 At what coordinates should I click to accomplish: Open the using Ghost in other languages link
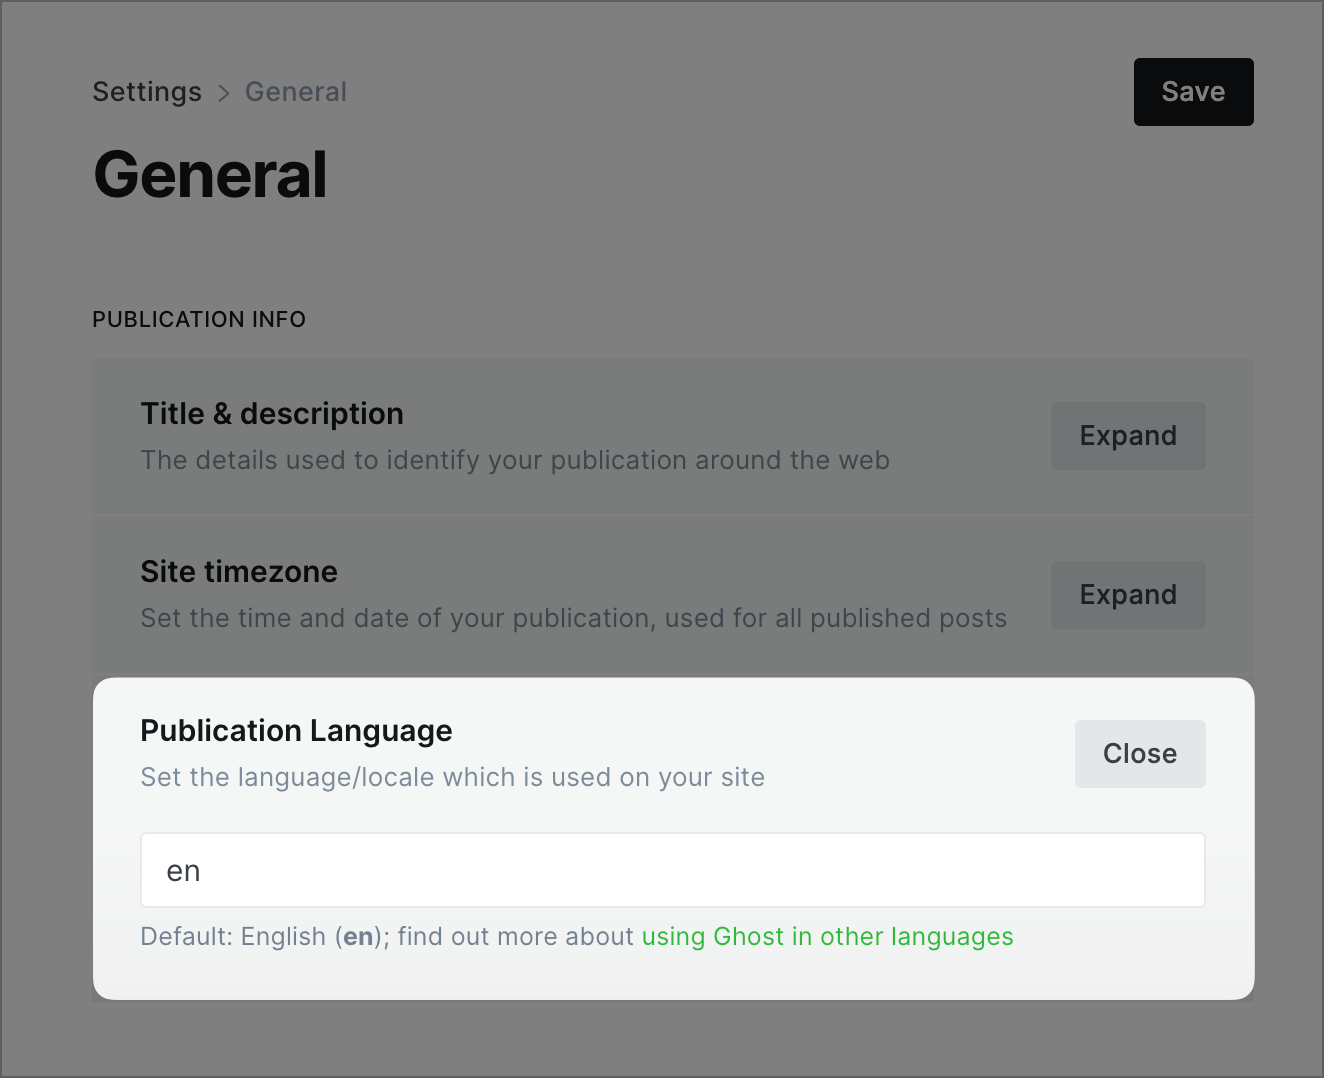[x=827, y=937]
